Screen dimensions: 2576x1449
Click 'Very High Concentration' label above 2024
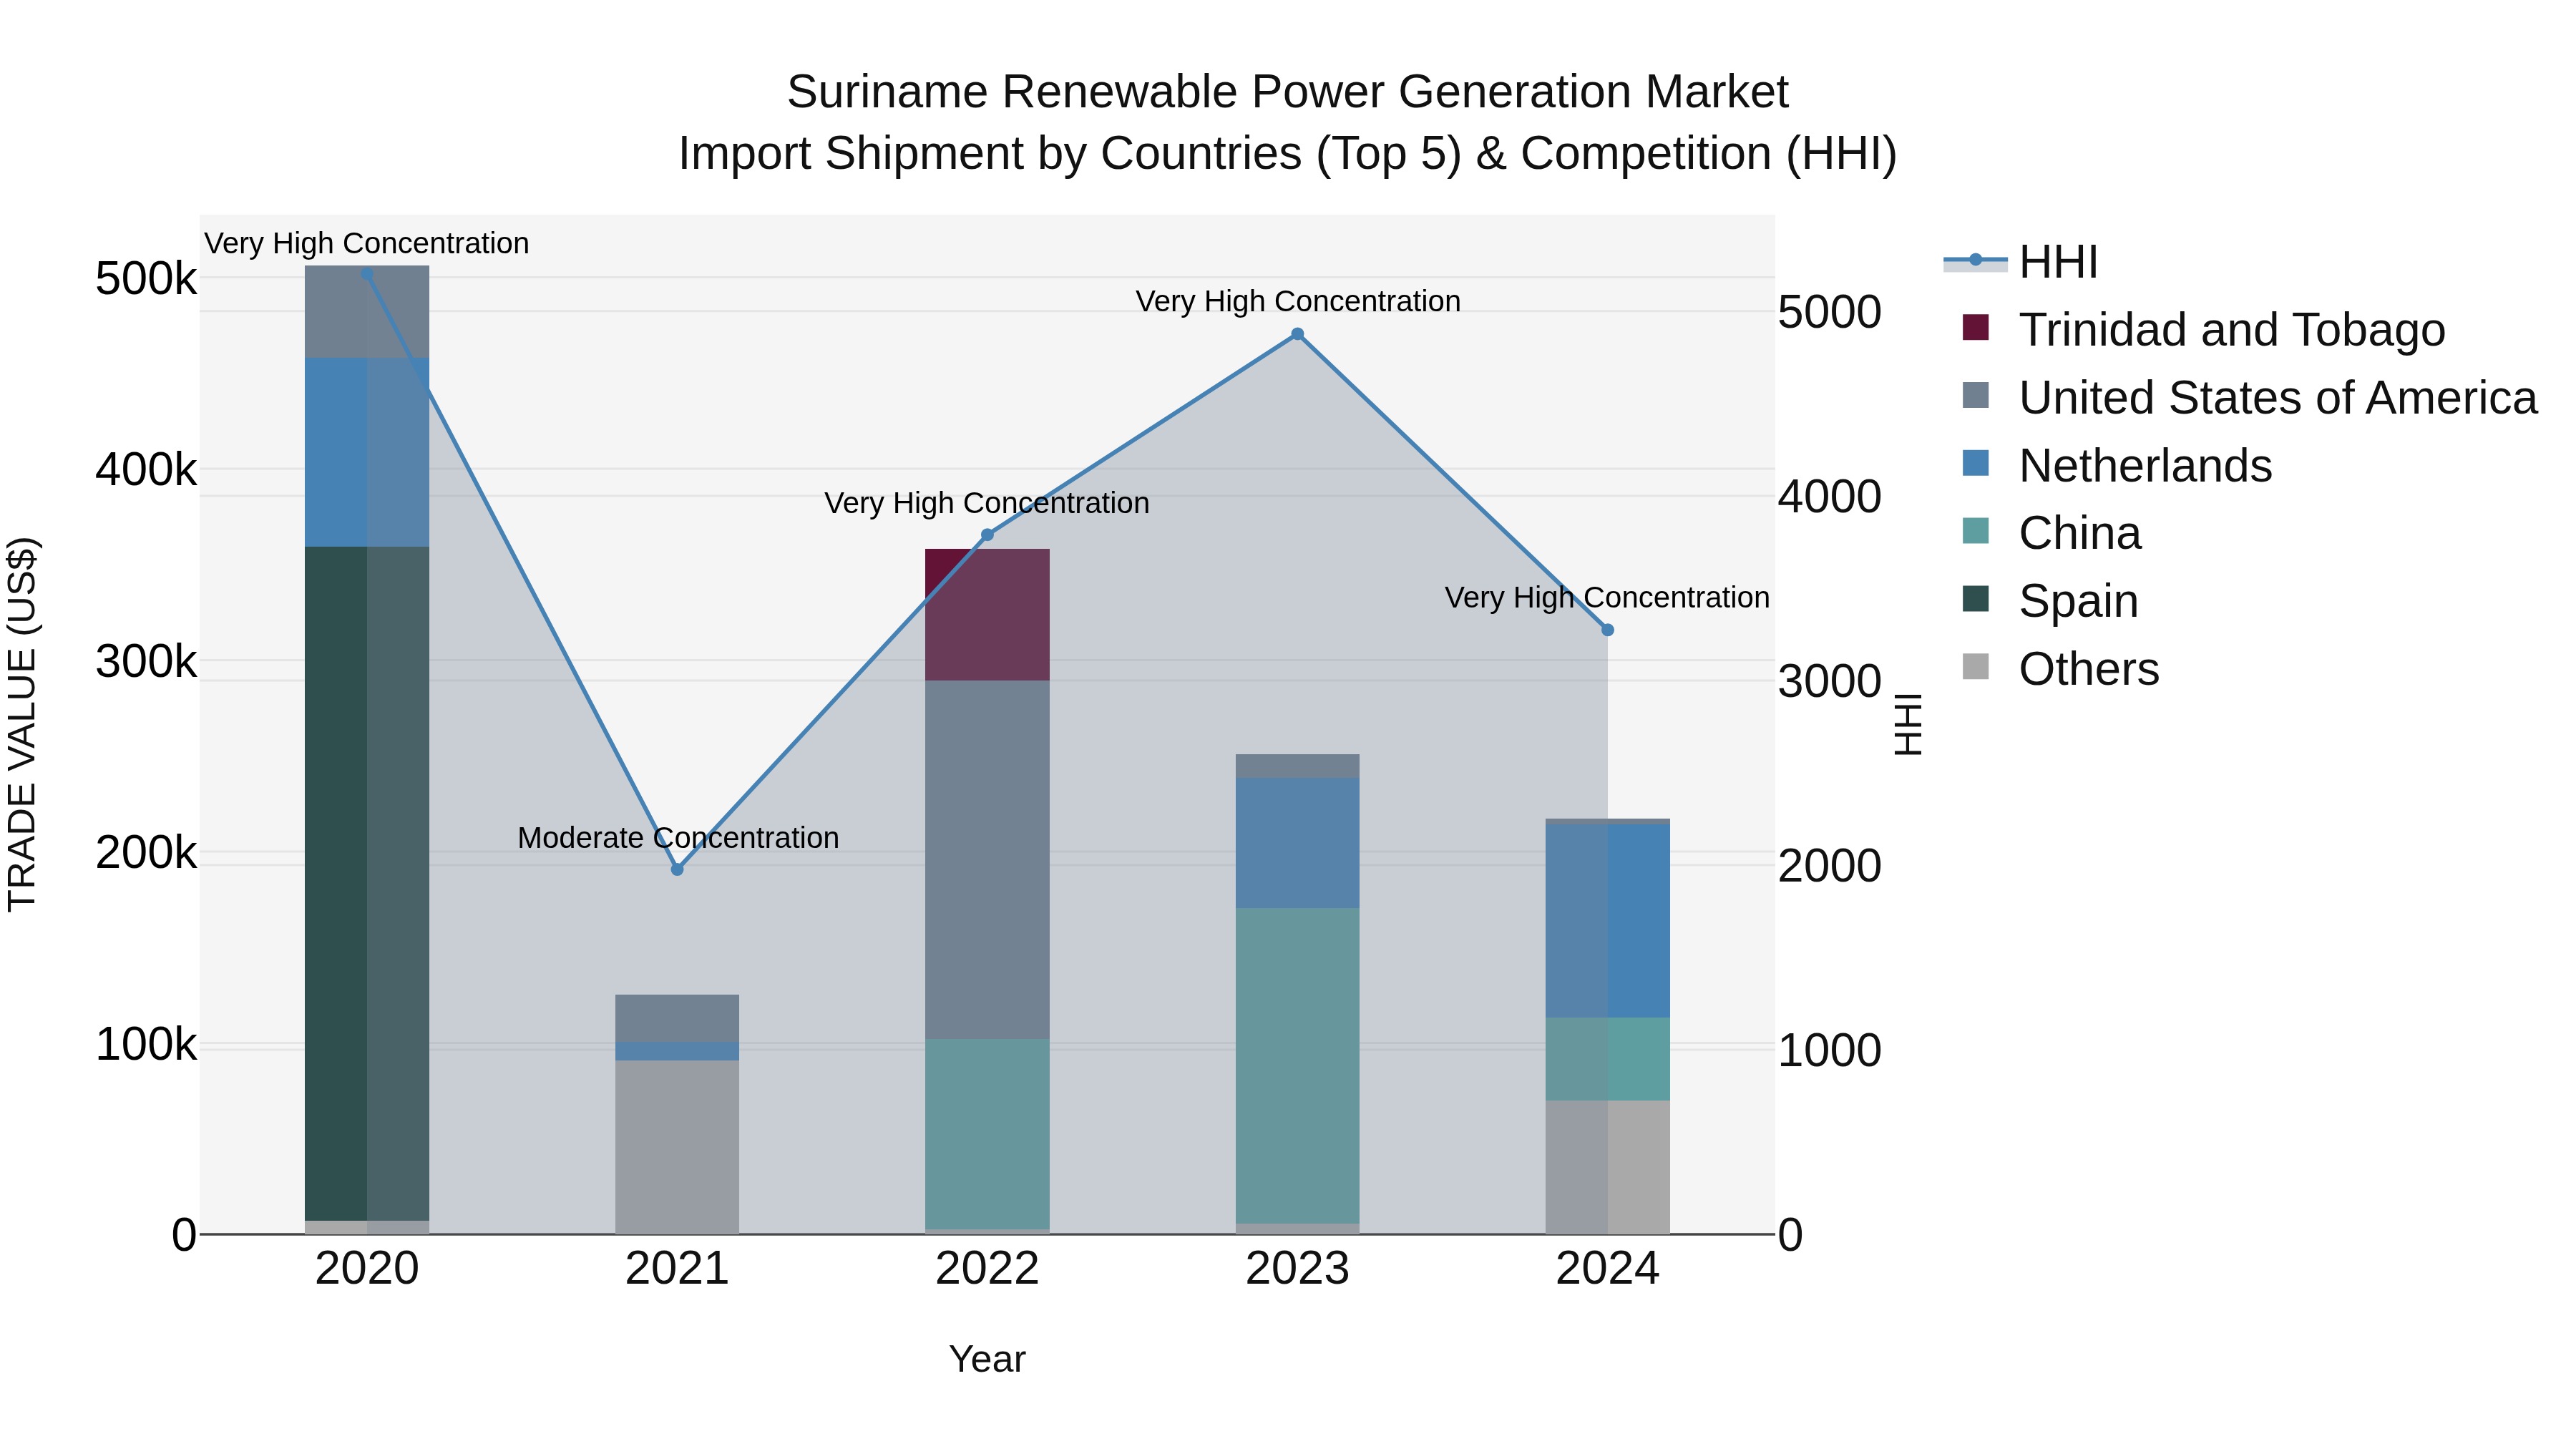(1607, 597)
